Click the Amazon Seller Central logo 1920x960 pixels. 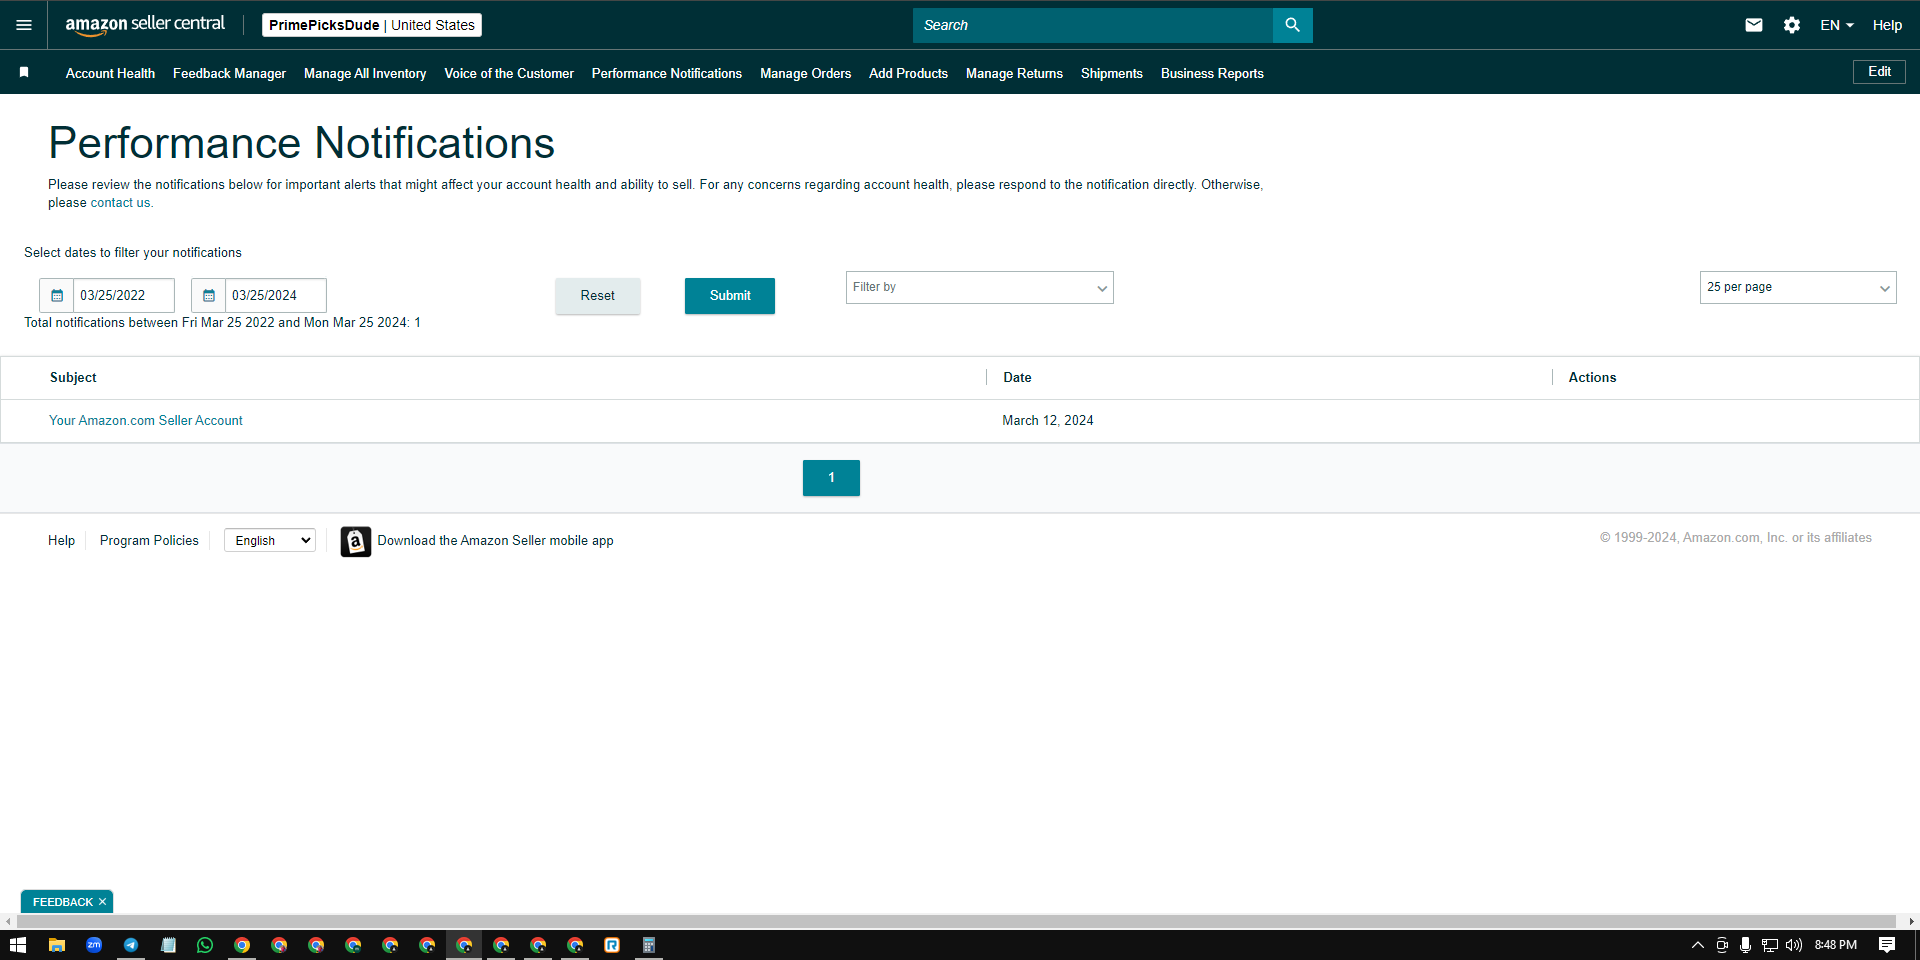145,25
